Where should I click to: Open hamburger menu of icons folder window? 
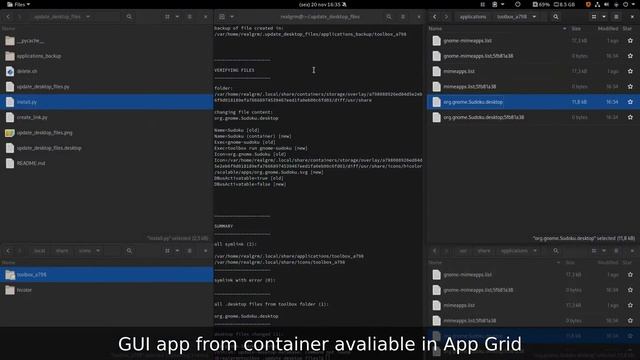(x=190, y=251)
